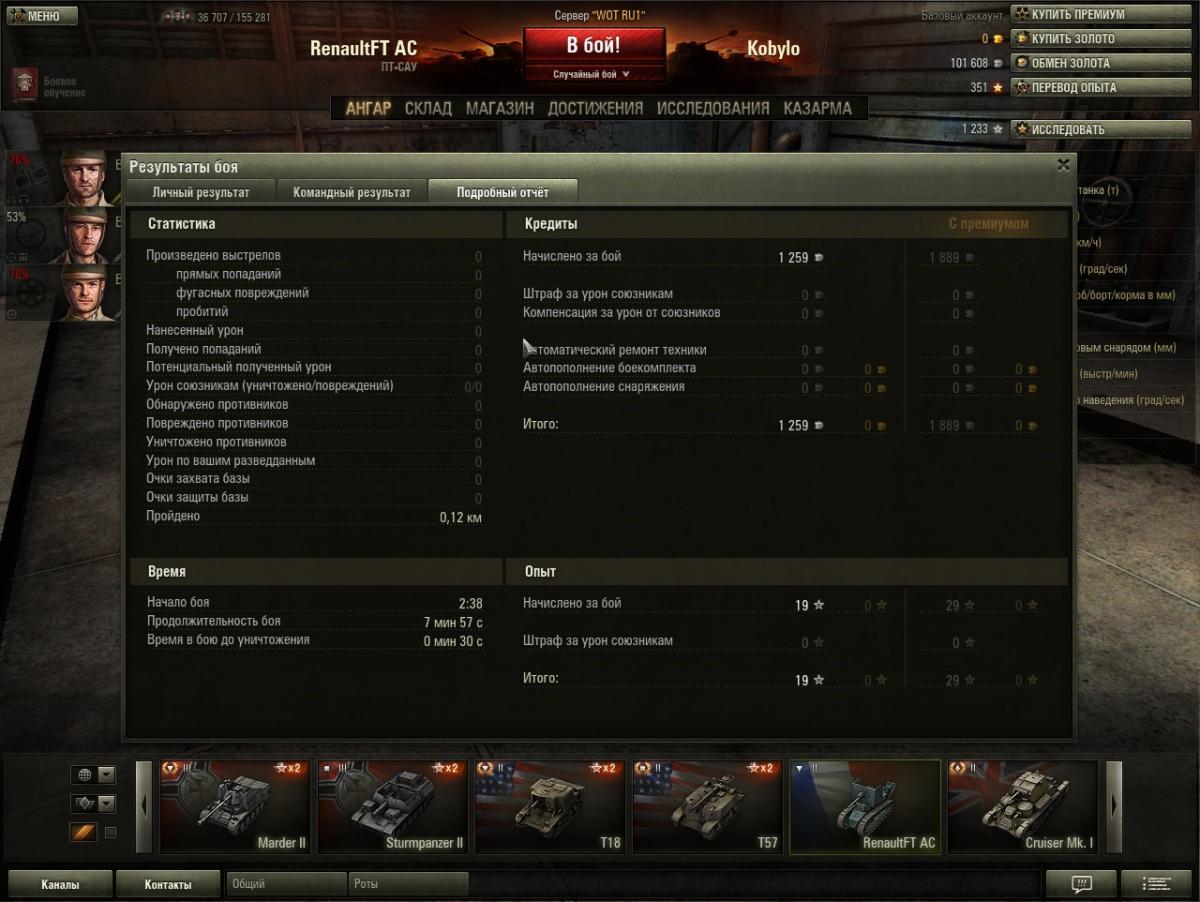Image resolution: width=1200 pixels, height=902 pixels.
Task: Click ПЕРЕВОД ОПЫТА button
Action: [1101, 87]
